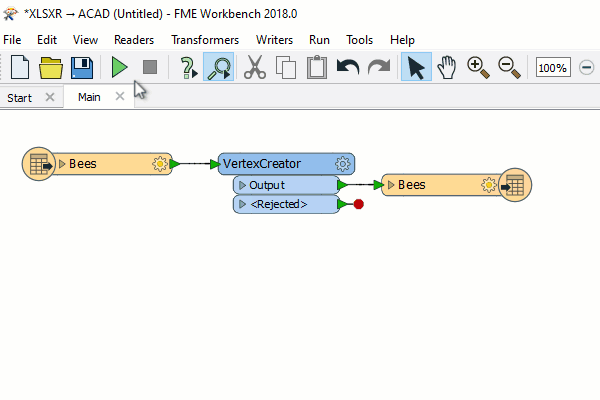This screenshot has height=400, width=600.
Task: Open the View menu
Action: pos(85,40)
